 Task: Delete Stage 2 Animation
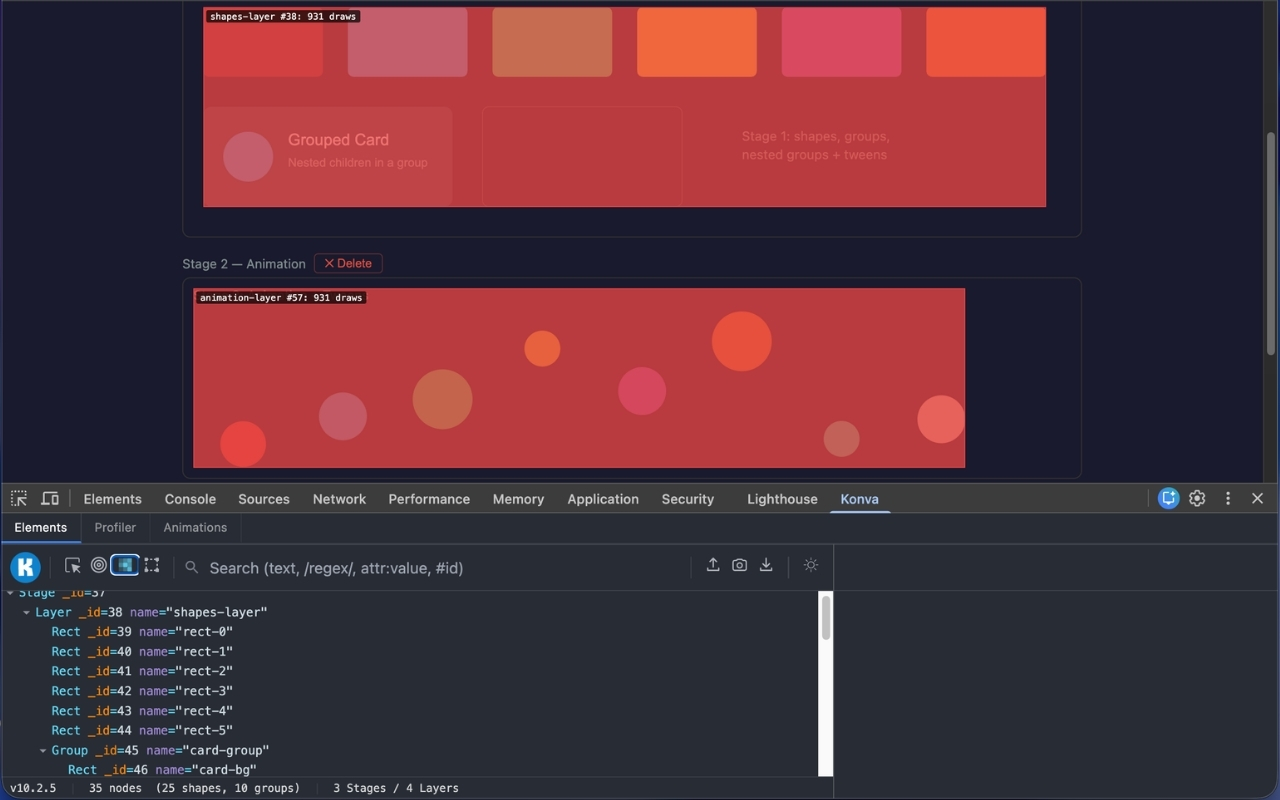tap(348, 263)
